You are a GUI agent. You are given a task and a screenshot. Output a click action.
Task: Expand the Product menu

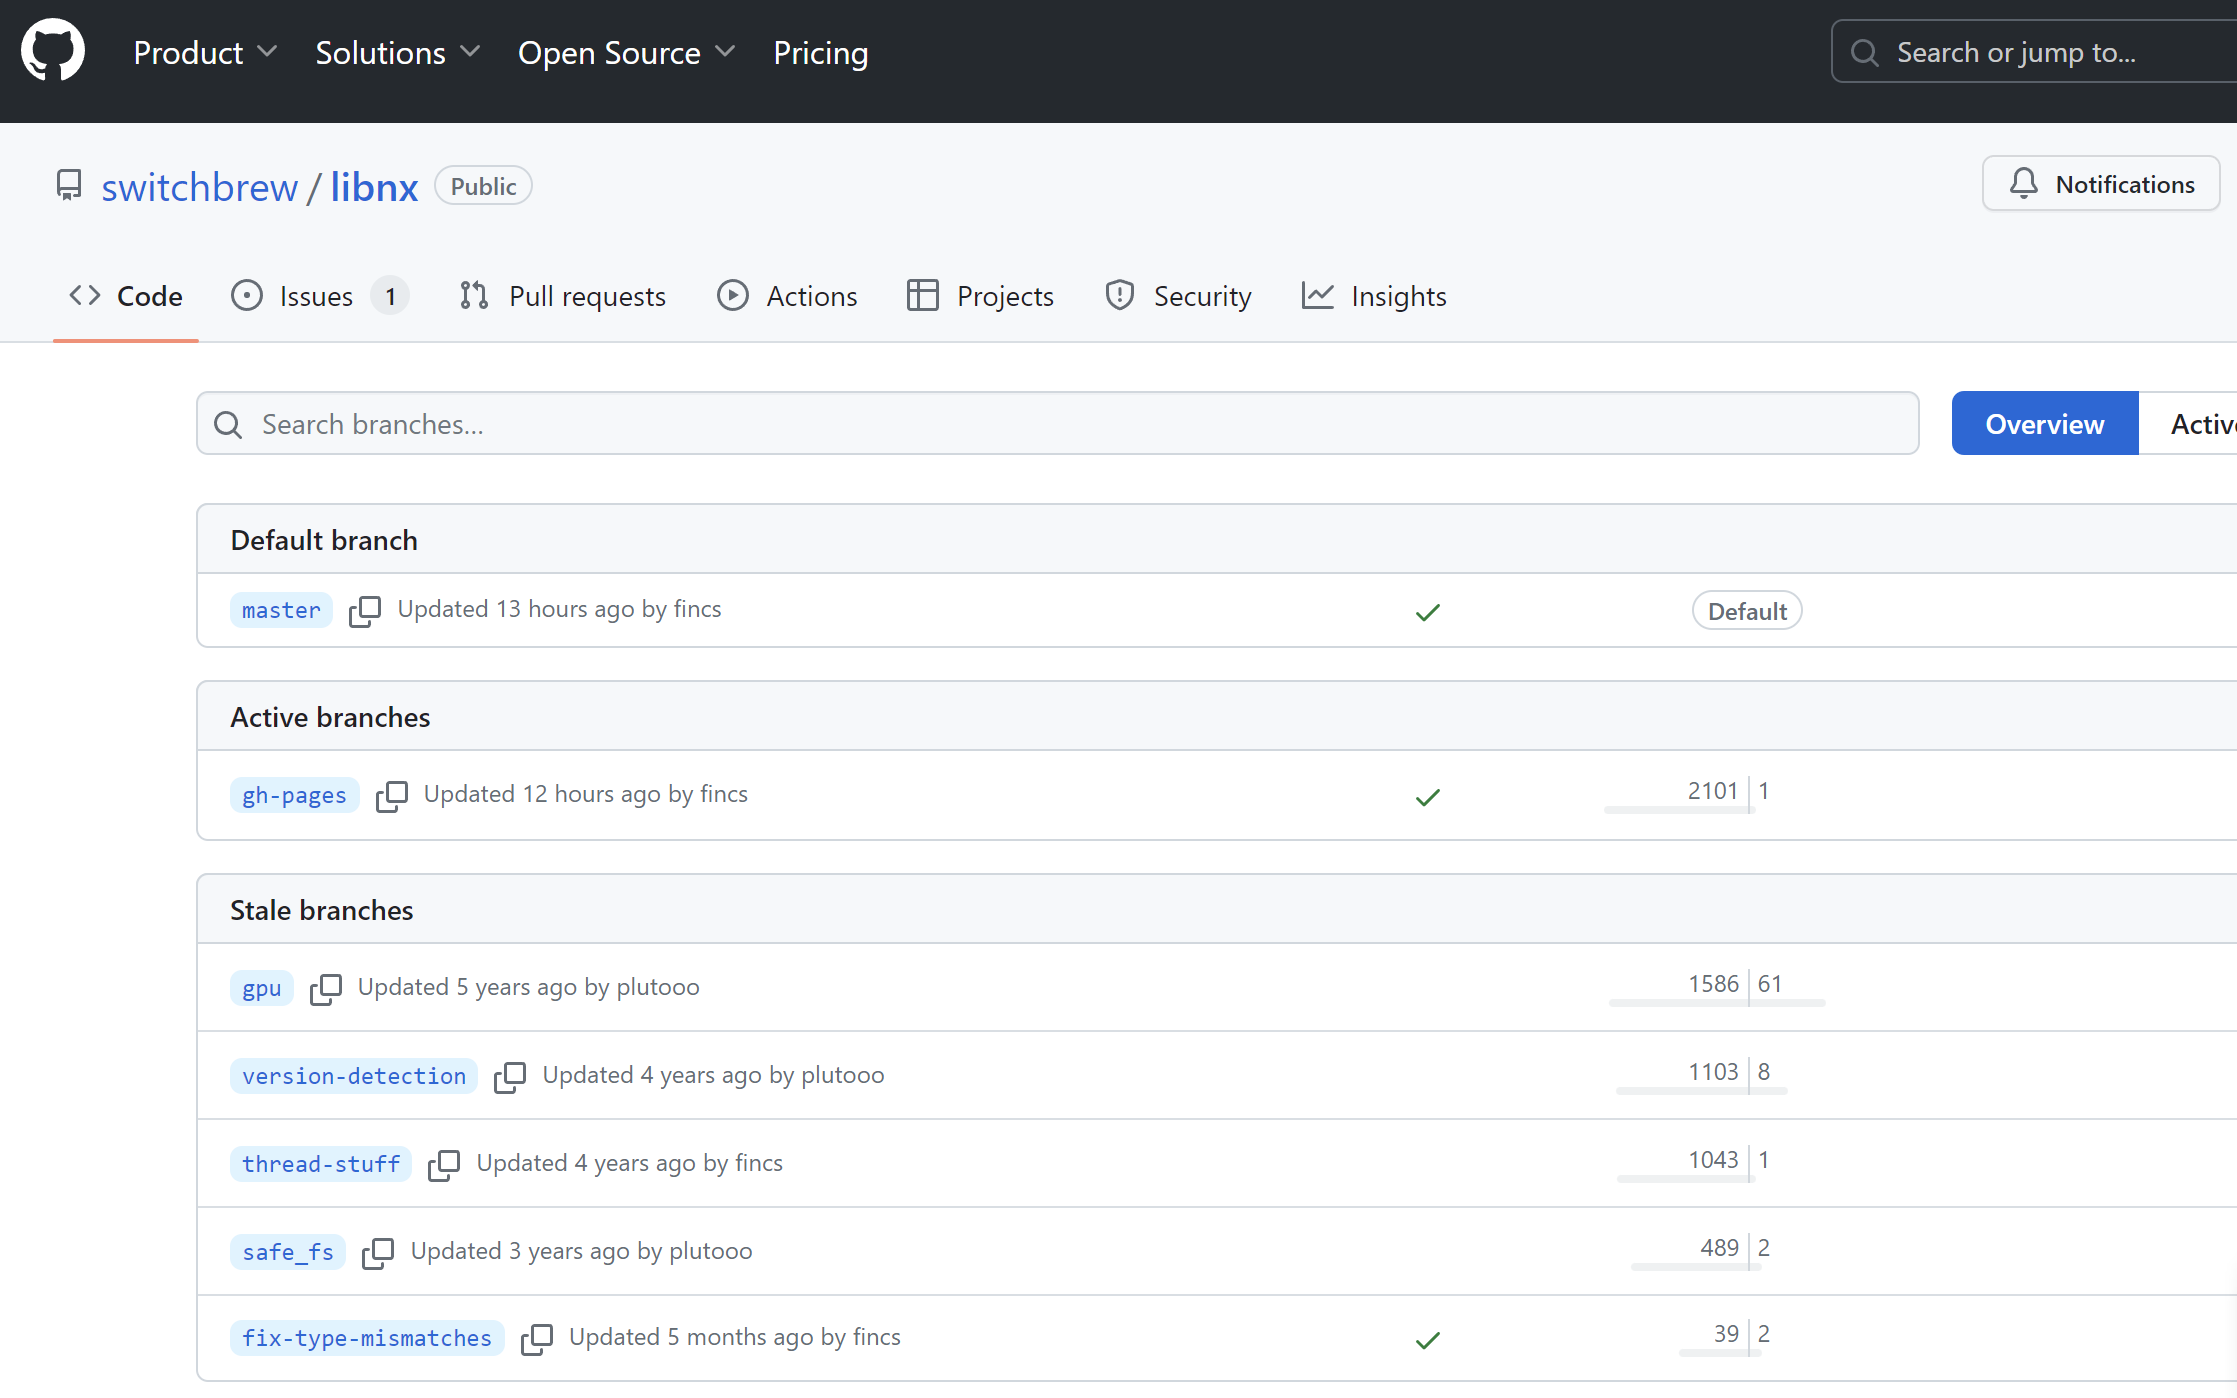(x=205, y=52)
